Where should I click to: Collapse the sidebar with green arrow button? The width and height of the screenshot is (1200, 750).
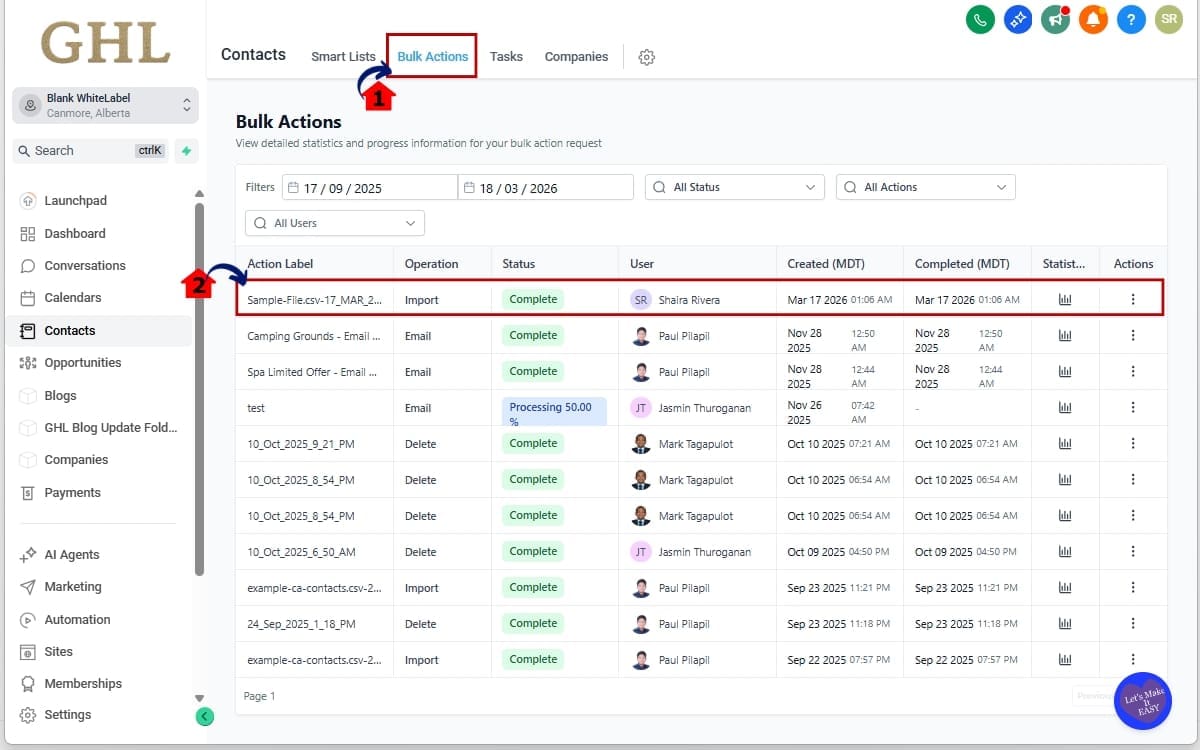[204, 716]
